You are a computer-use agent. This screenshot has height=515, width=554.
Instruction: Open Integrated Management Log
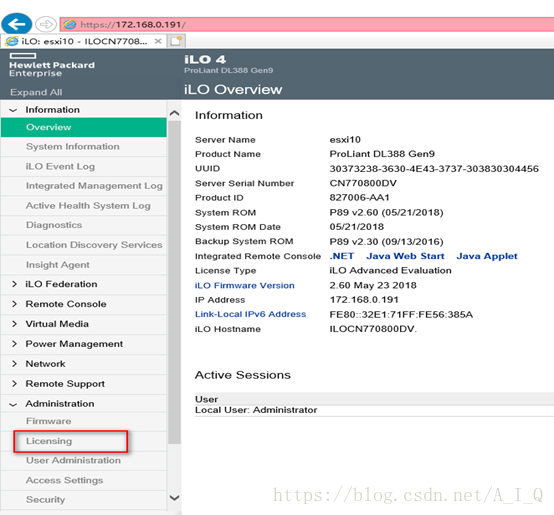point(84,186)
